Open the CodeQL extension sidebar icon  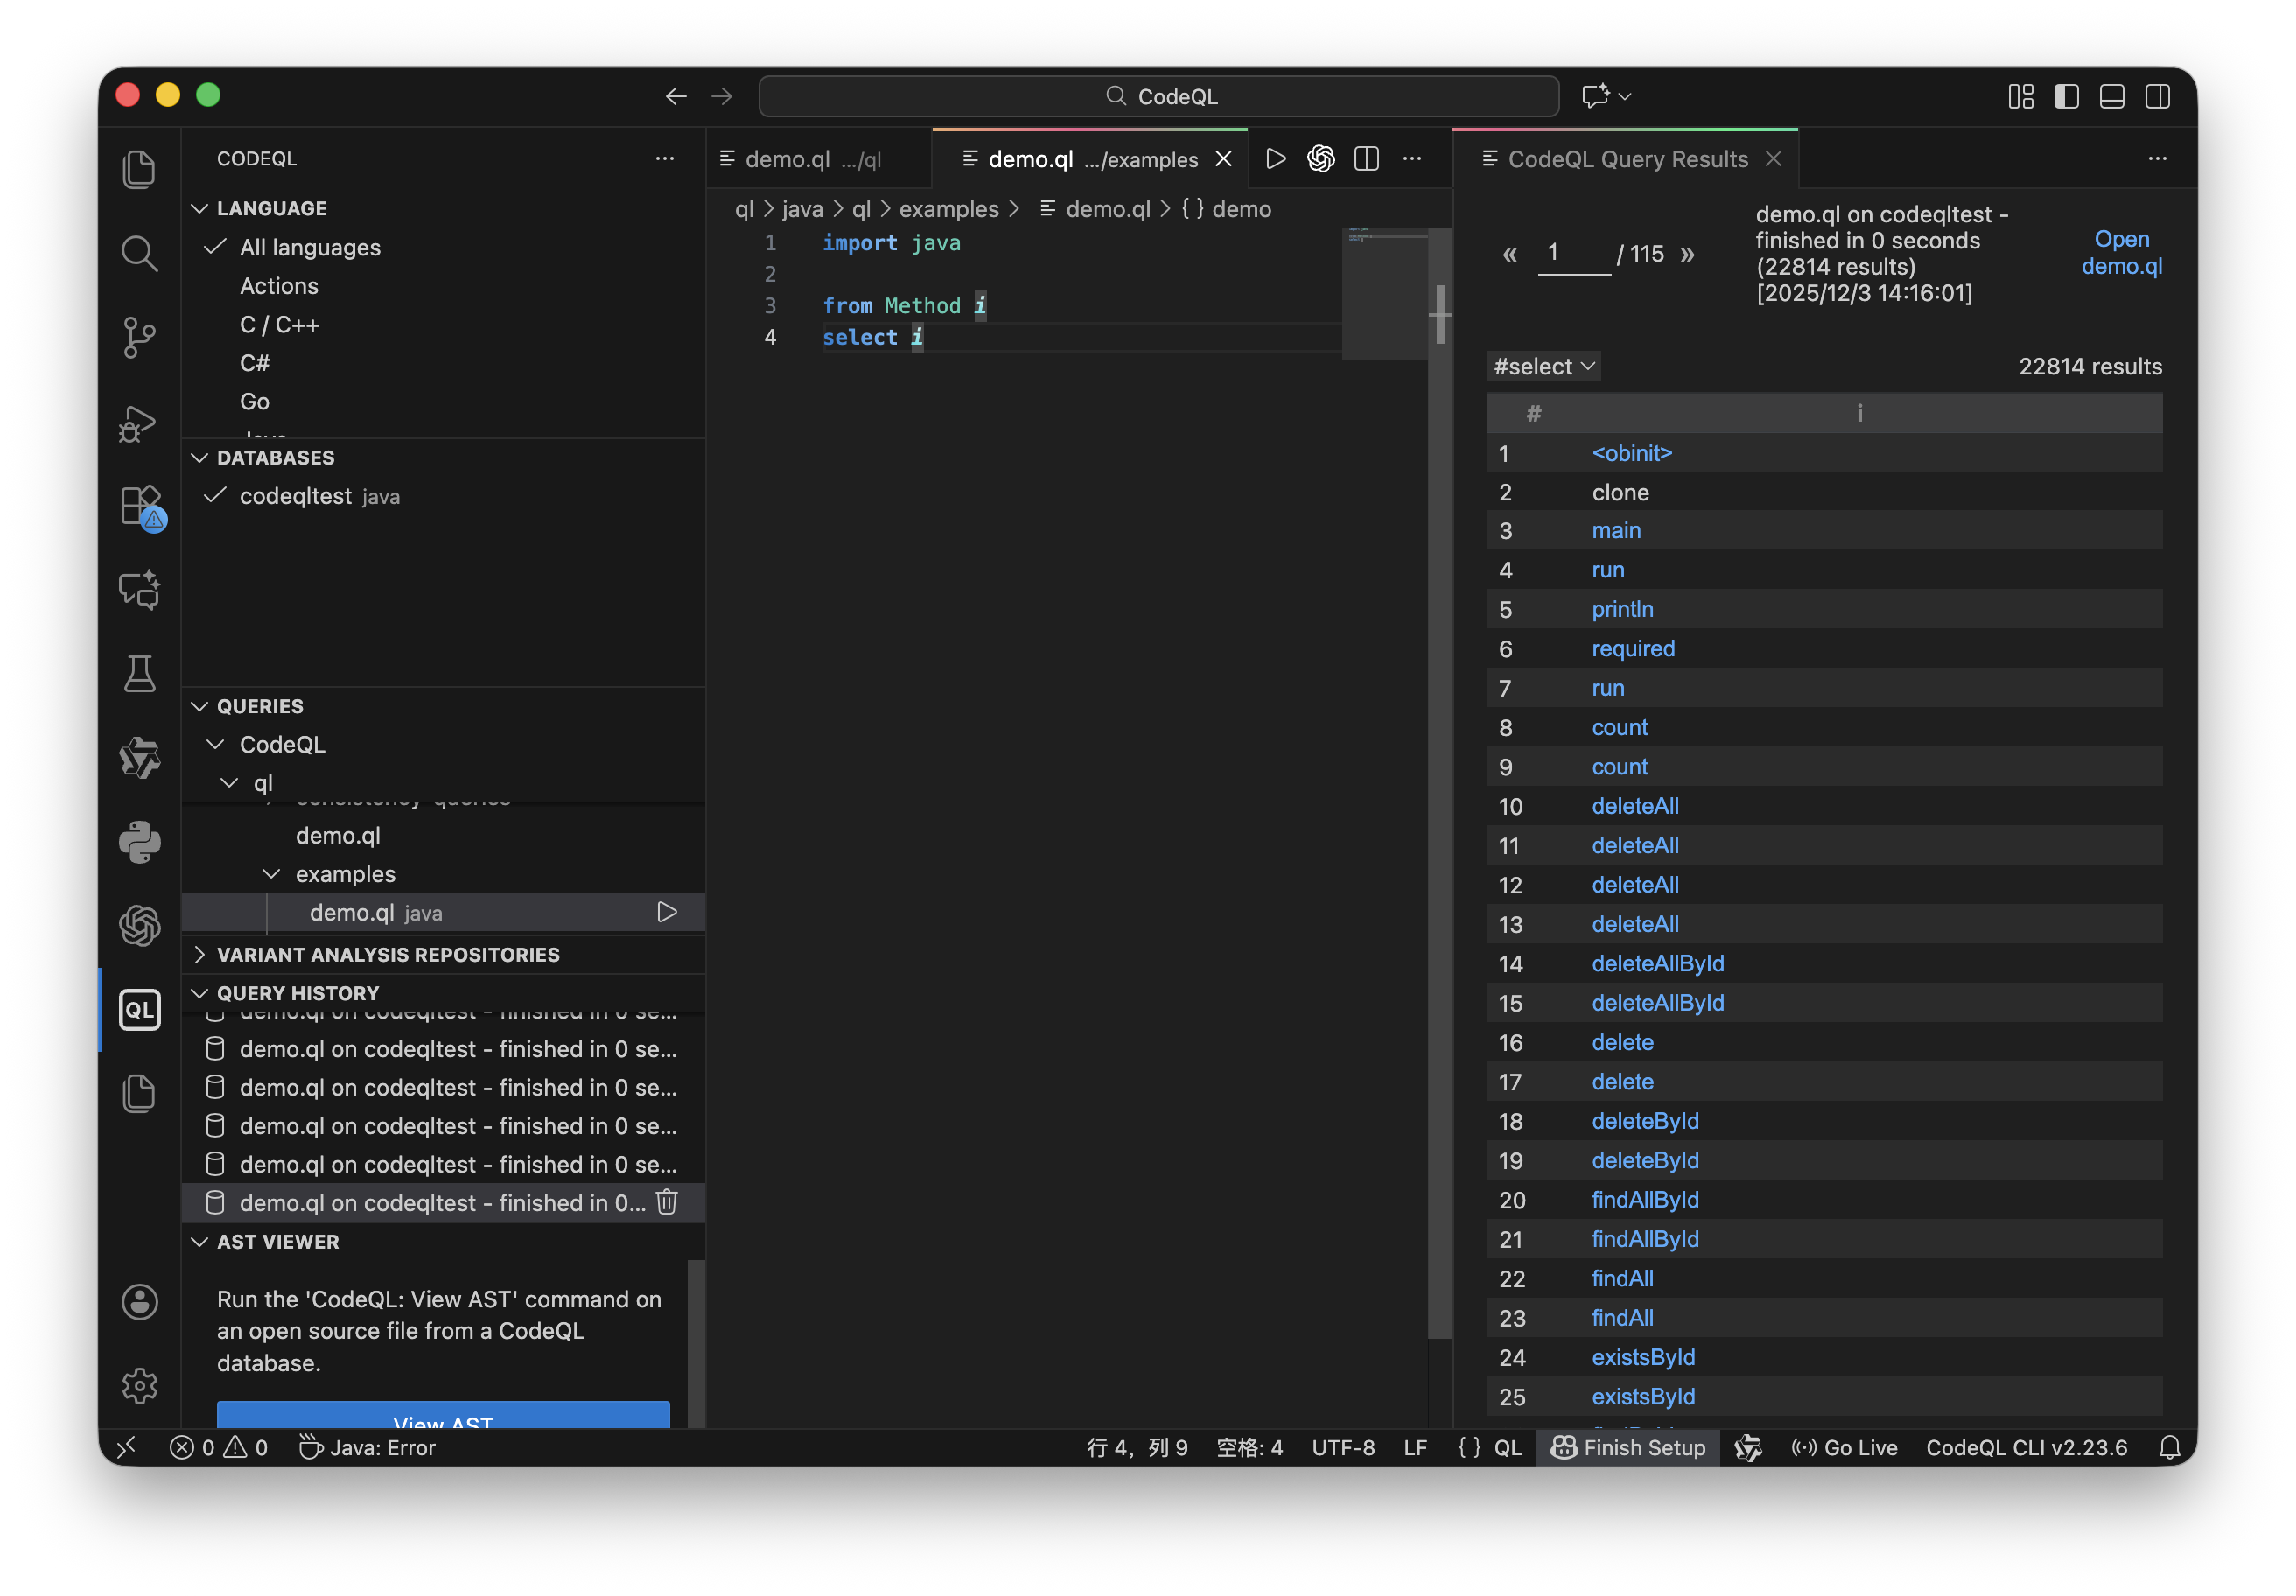(139, 1009)
